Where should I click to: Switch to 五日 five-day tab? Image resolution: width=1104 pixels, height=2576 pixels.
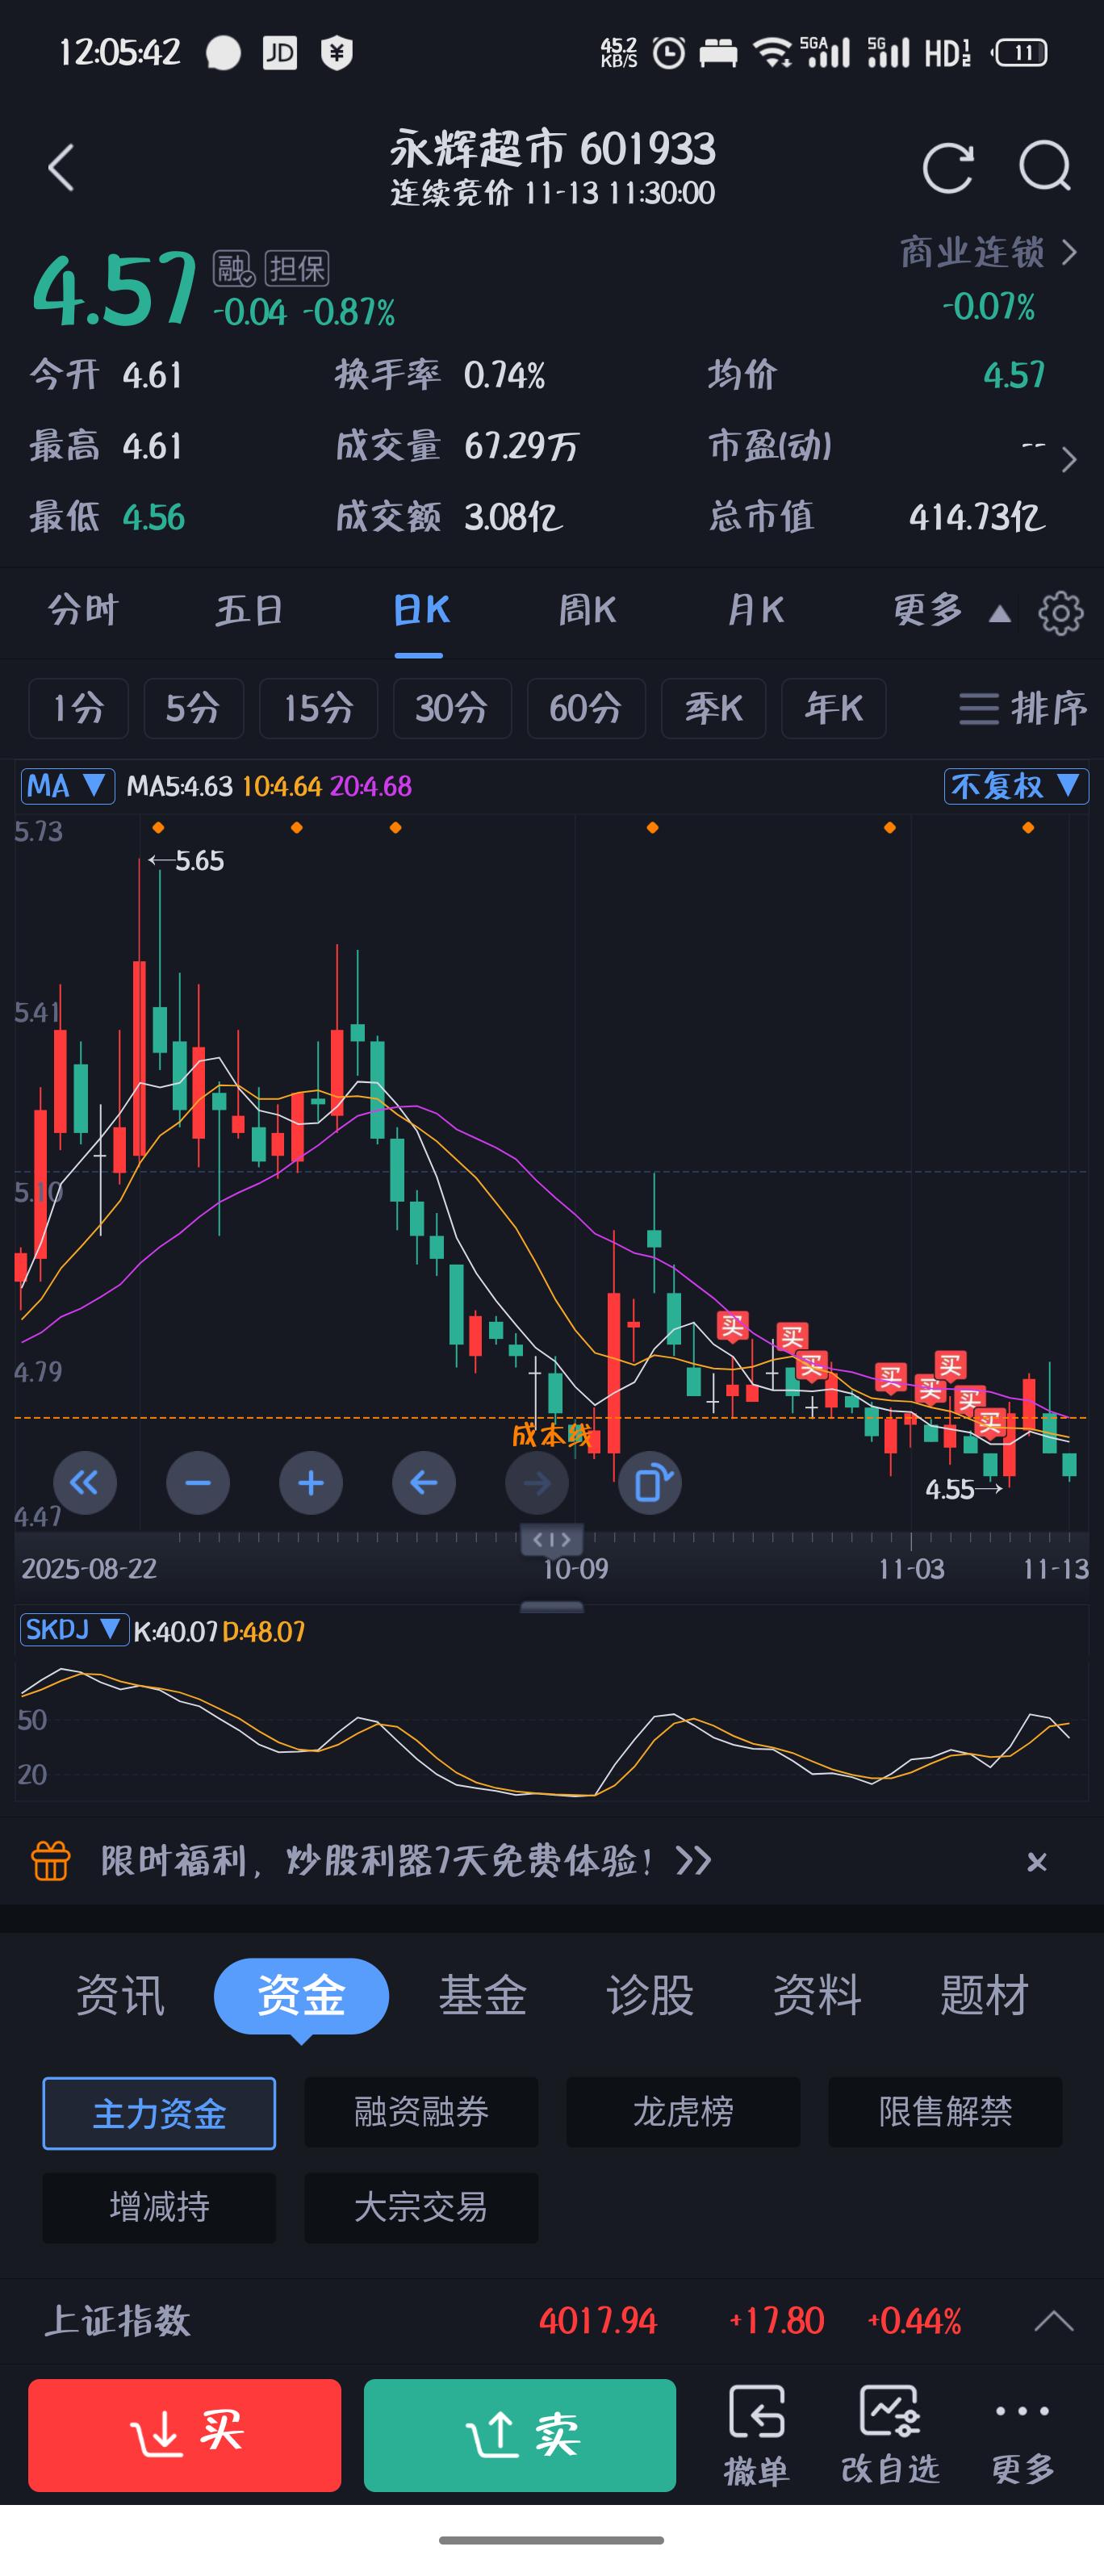[x=250, y=610]
